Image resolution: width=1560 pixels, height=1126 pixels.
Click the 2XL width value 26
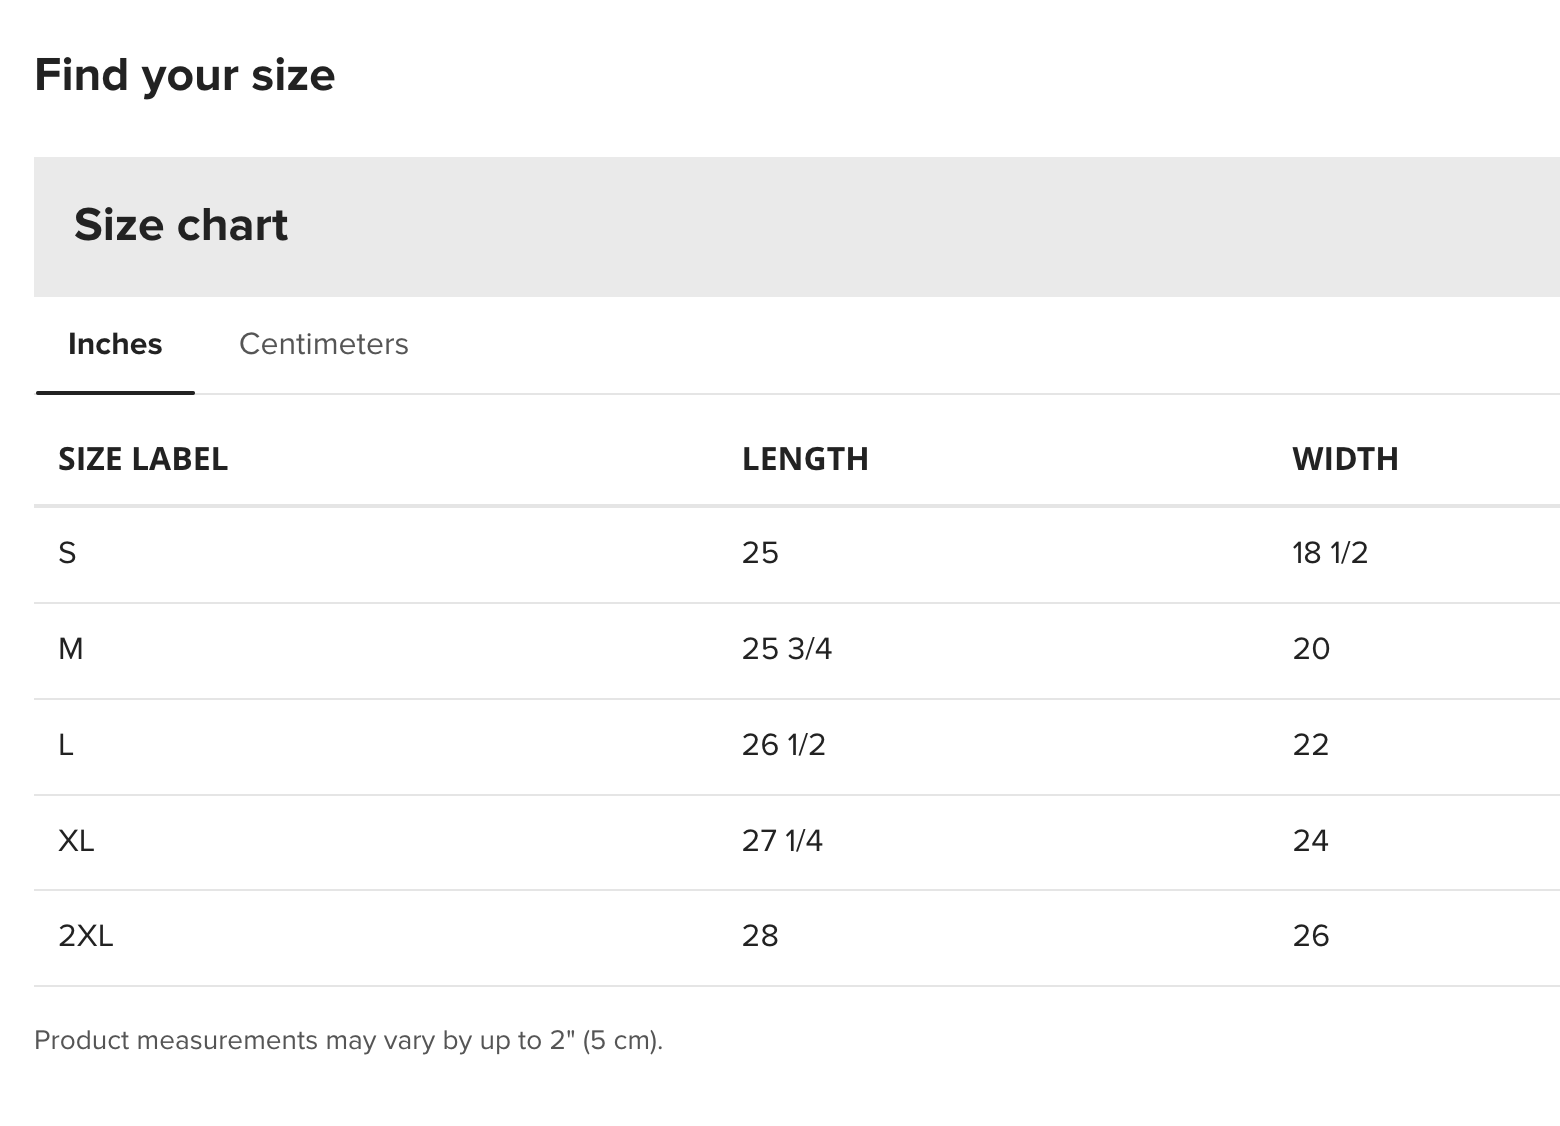pyautogui.click(x=1311, y=936)
